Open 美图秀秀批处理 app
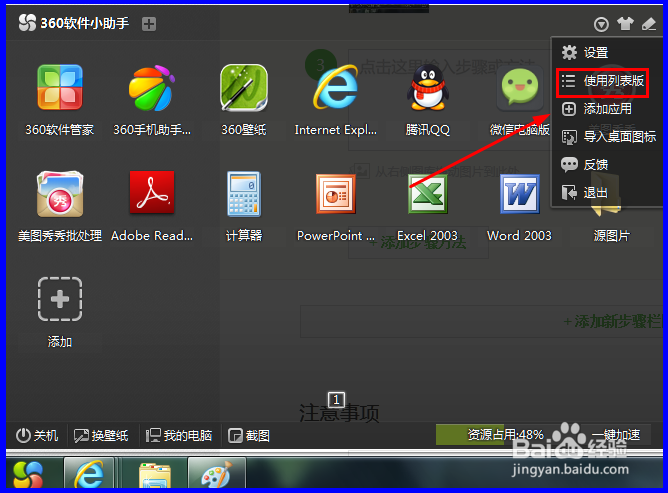The image size is (668, 493). point(60,194)
